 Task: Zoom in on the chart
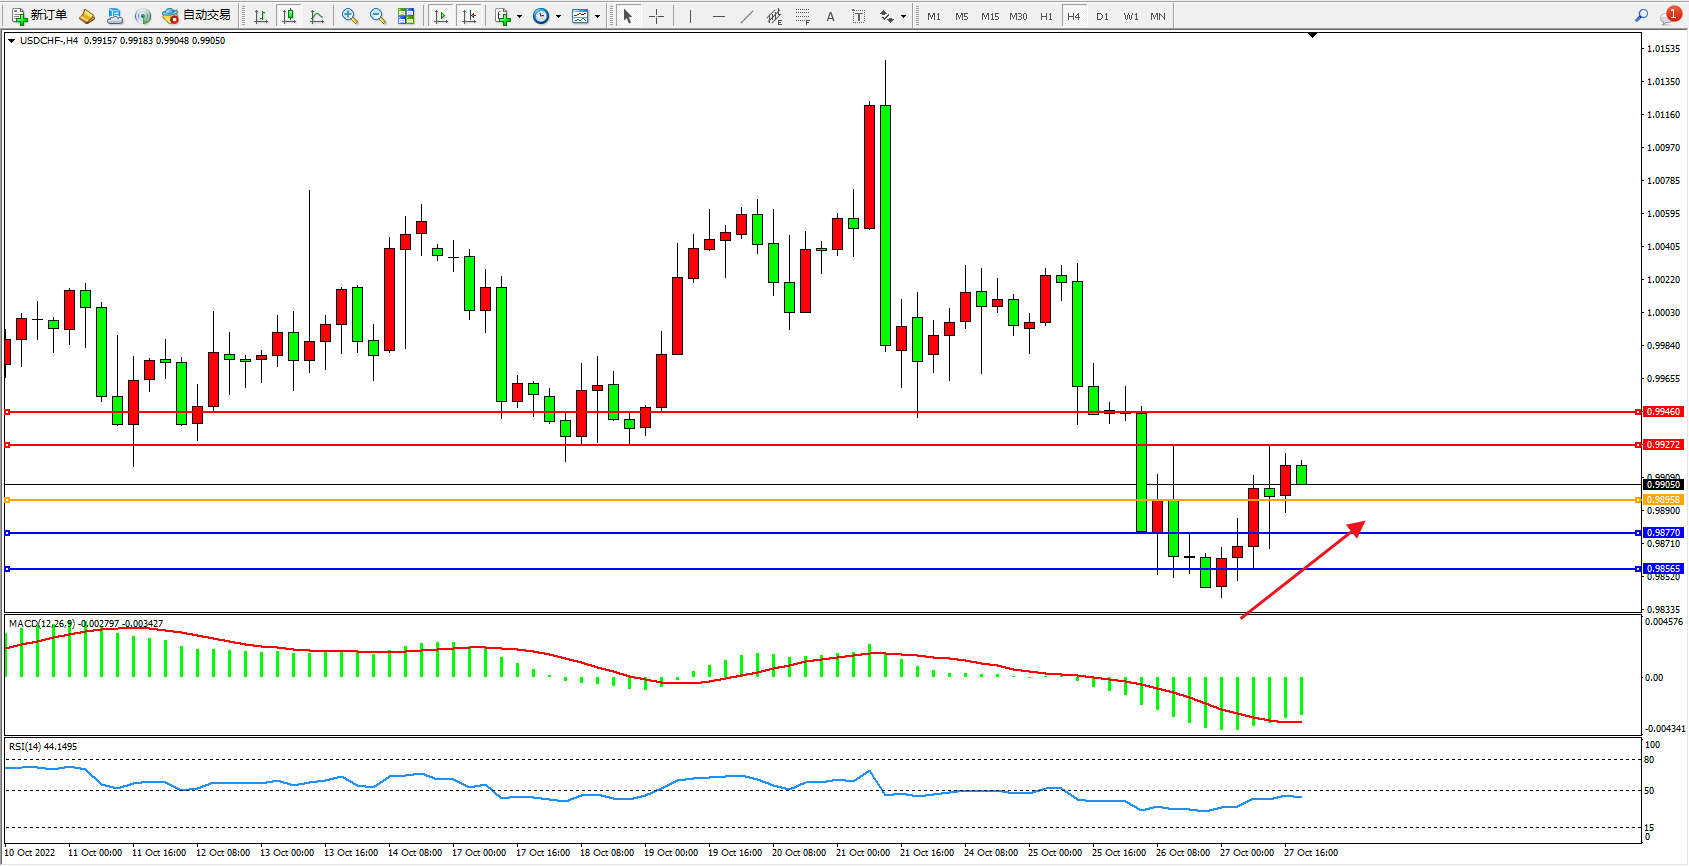349,16
